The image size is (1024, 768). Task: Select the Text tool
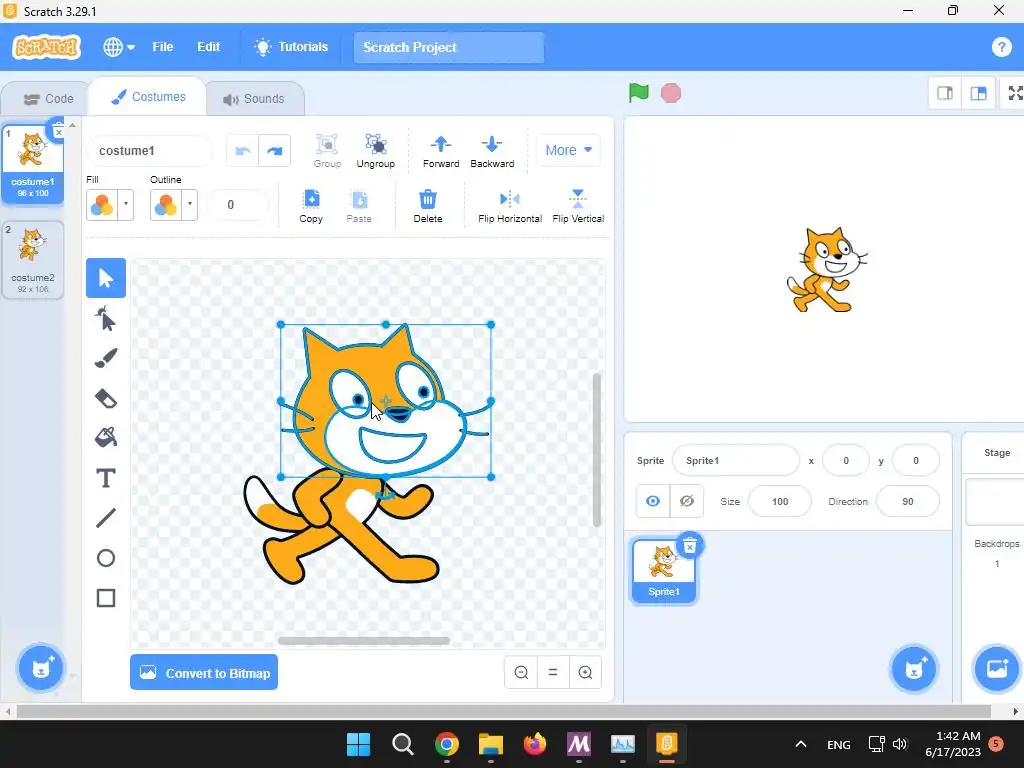pos(106,478)
